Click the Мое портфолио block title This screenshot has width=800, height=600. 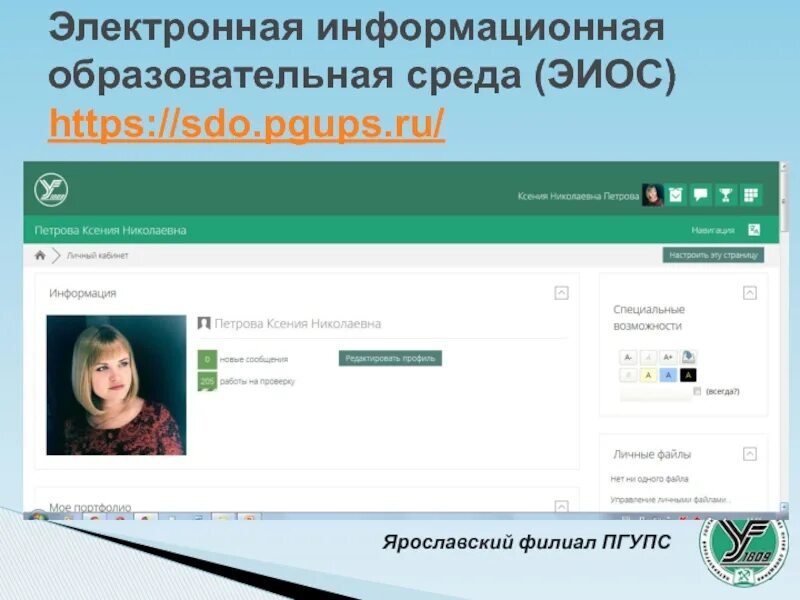click(x=90, y=507)
